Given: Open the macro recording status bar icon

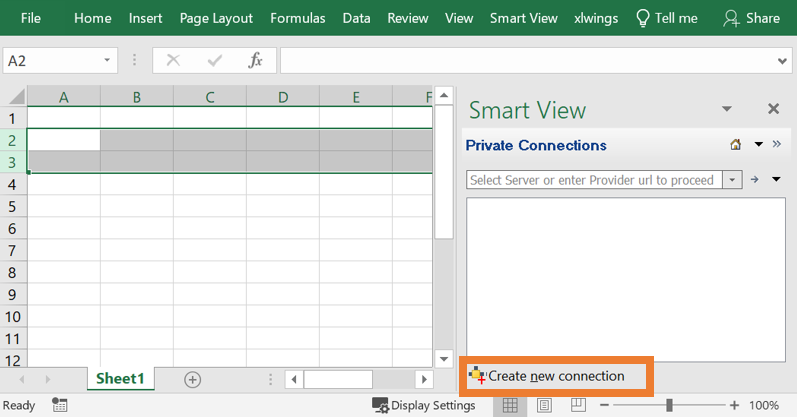Looking at the screenshot, I should [60, 405].
